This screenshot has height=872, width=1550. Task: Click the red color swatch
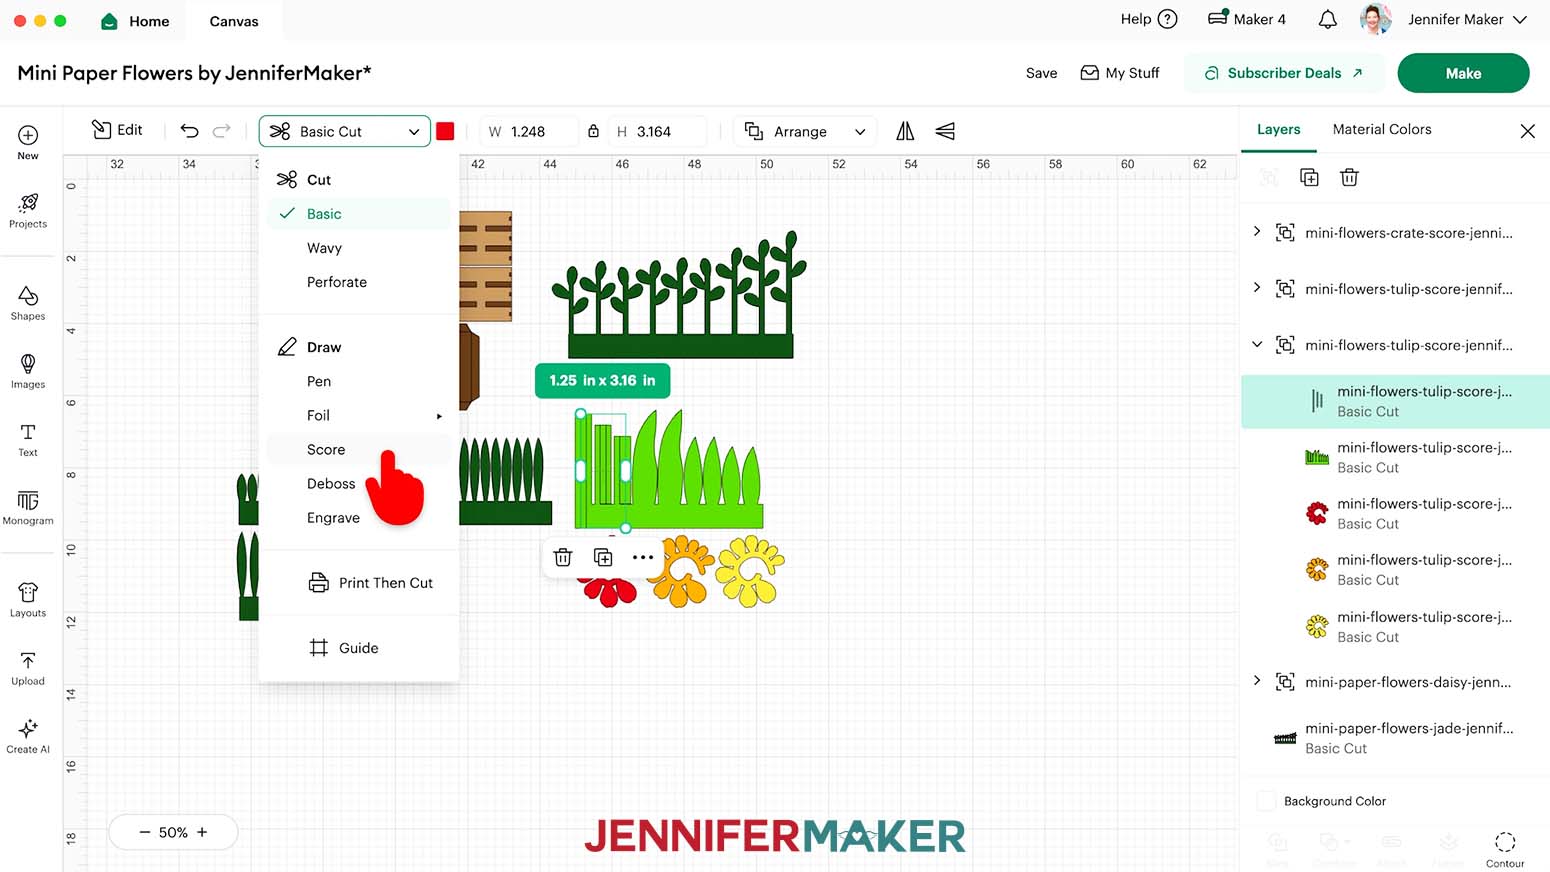click(445, 131)
